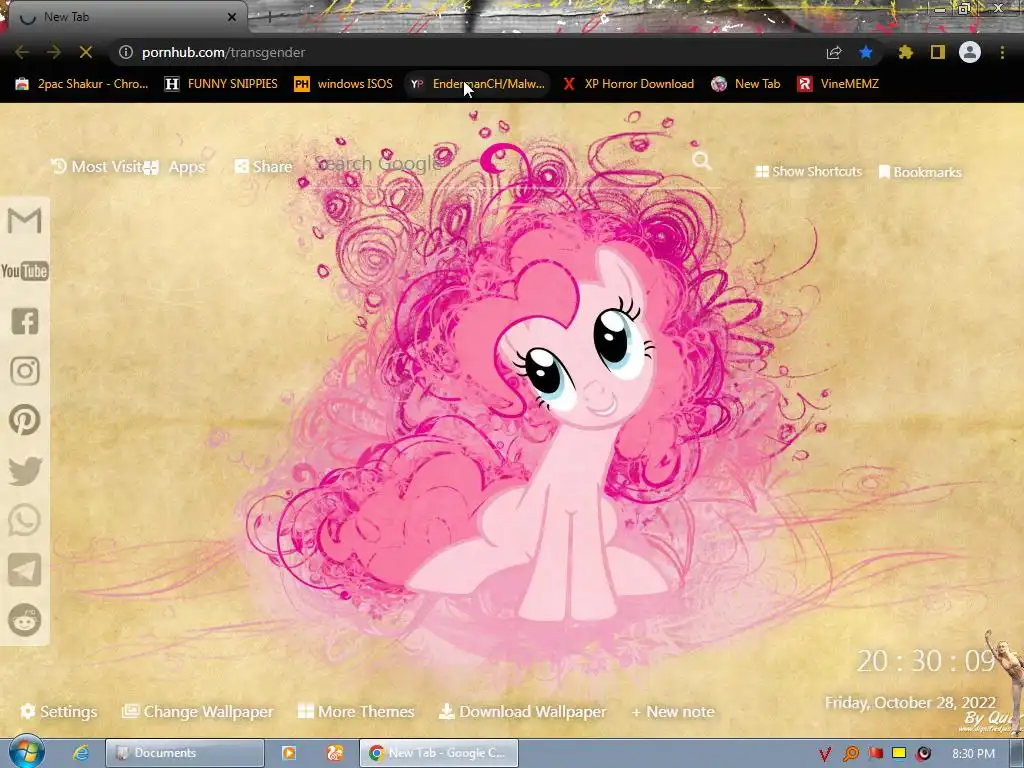
Task: Click the yellow square tray icon
Action: 899,753
